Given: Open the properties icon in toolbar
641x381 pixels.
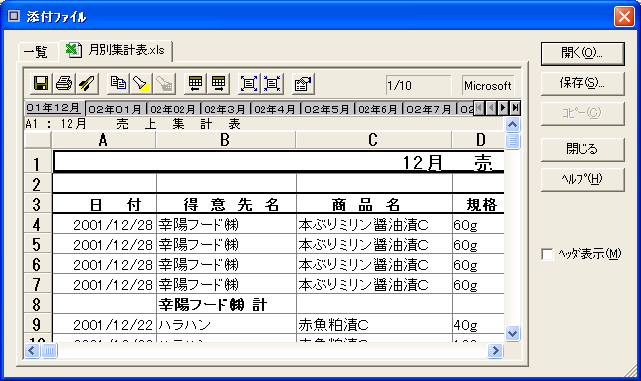Looking at the screenshot, I should pyautogui.click(x=303, y=83).
